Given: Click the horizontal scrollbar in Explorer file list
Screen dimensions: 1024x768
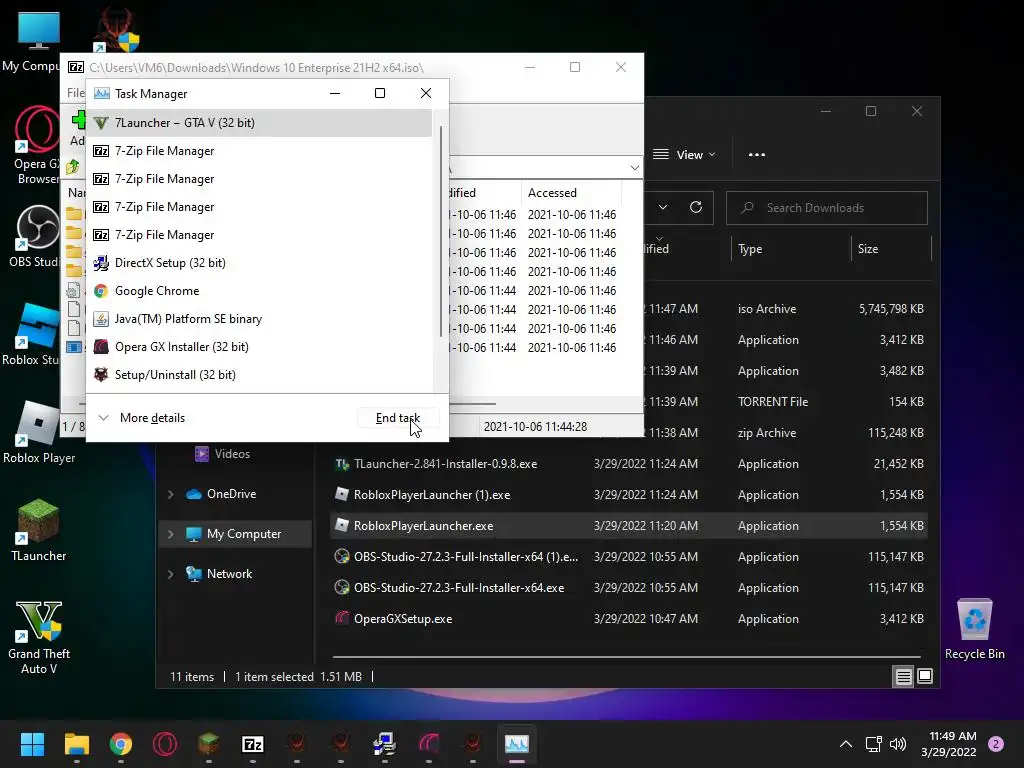Looking at the screenshot, I should click(626, 656).
